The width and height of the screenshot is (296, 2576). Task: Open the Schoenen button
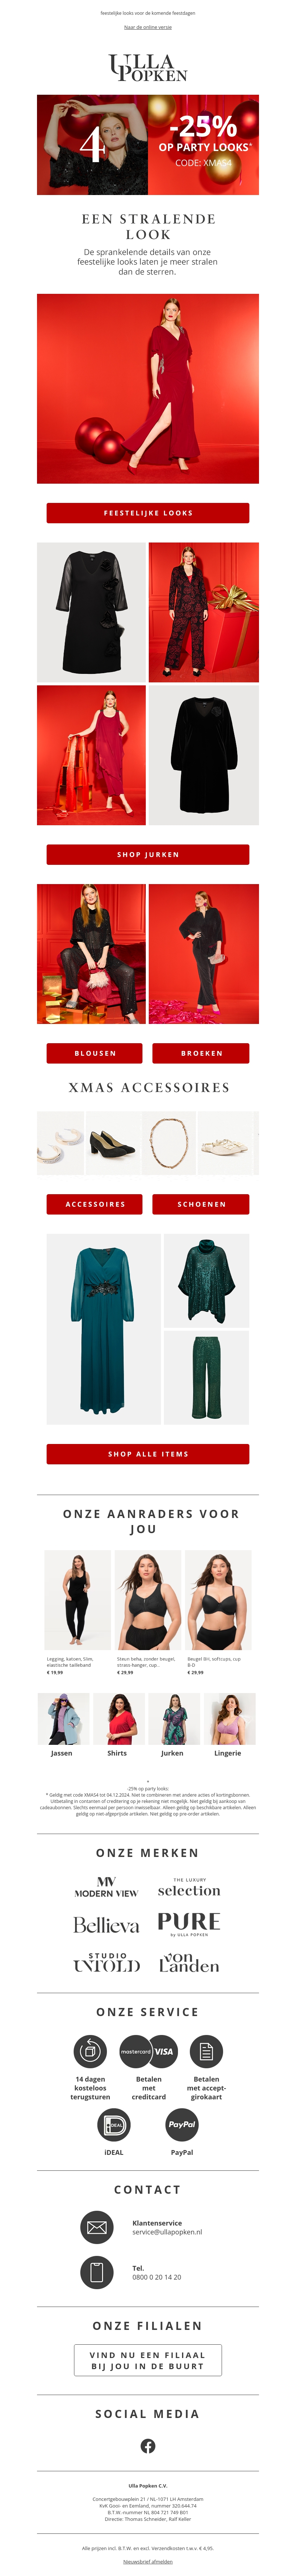point(201,1204)
